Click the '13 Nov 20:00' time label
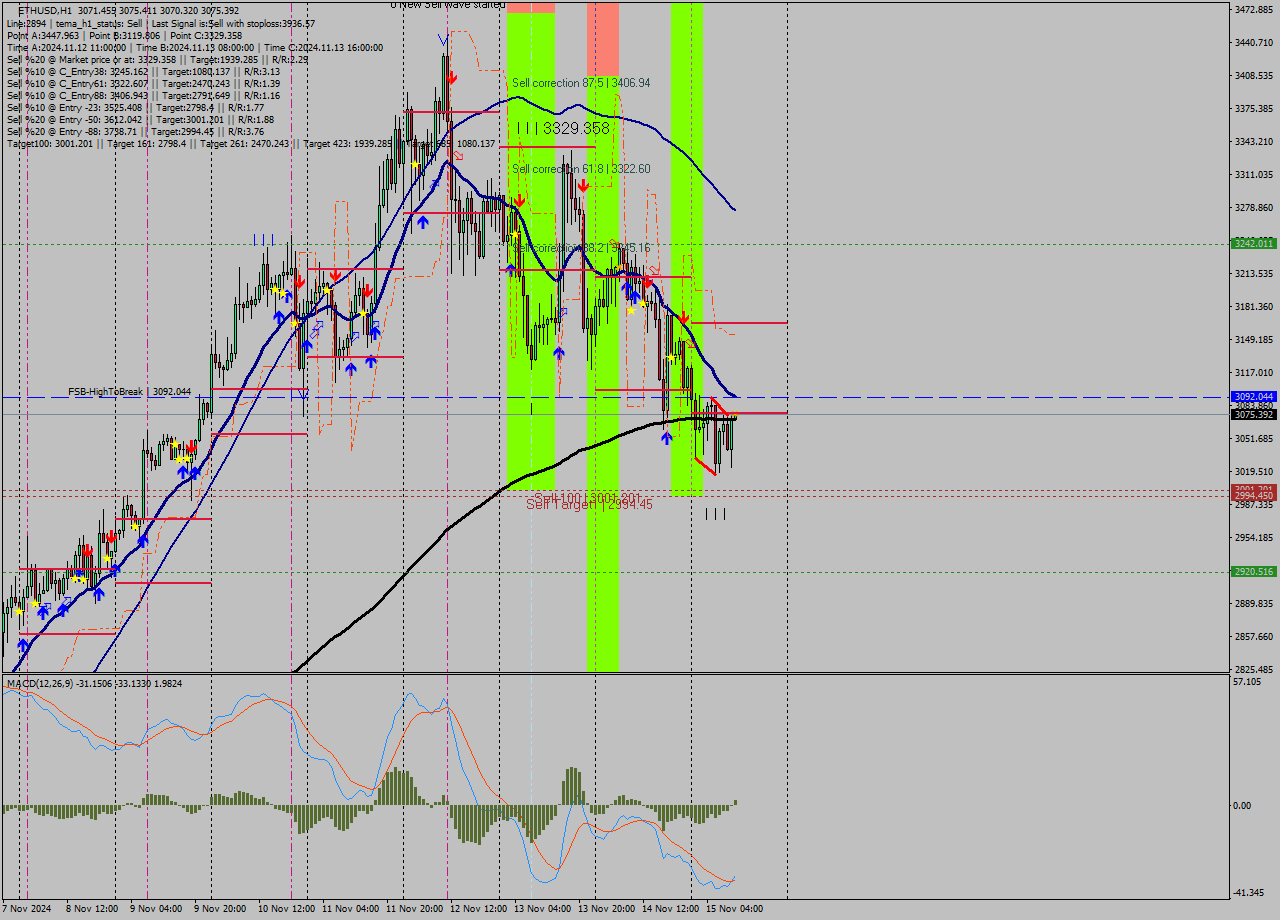1280x920 pixels. [606, 909]
